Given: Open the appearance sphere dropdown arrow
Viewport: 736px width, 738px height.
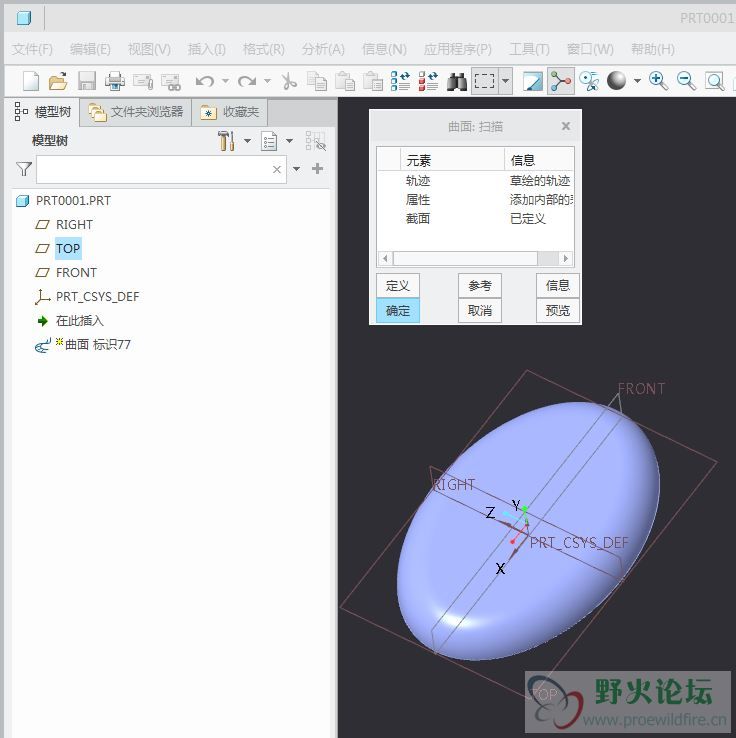Looking at the screenshot, I should [637, 81].
